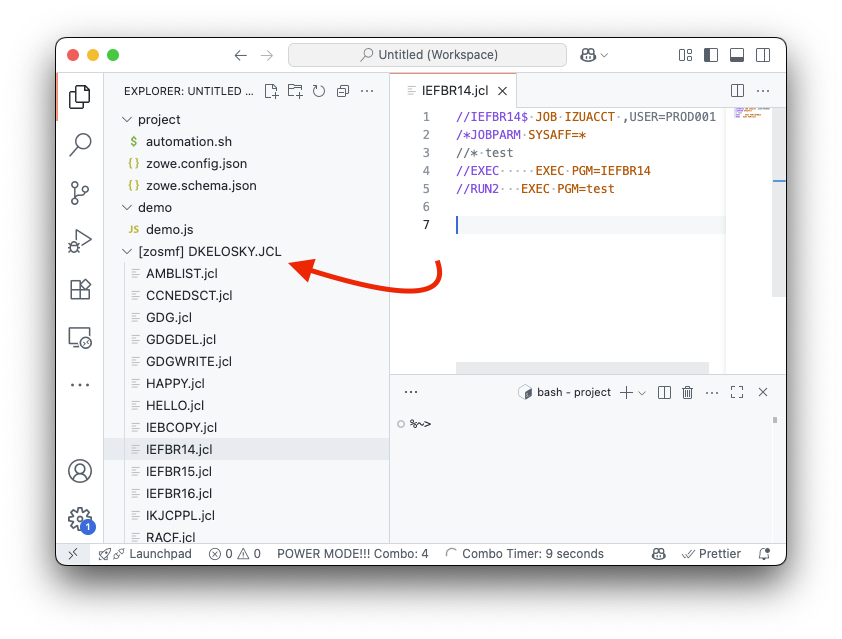Click the errors and warnings counter
This screenshot has width=842, height=639.
(x=233, y=553)
